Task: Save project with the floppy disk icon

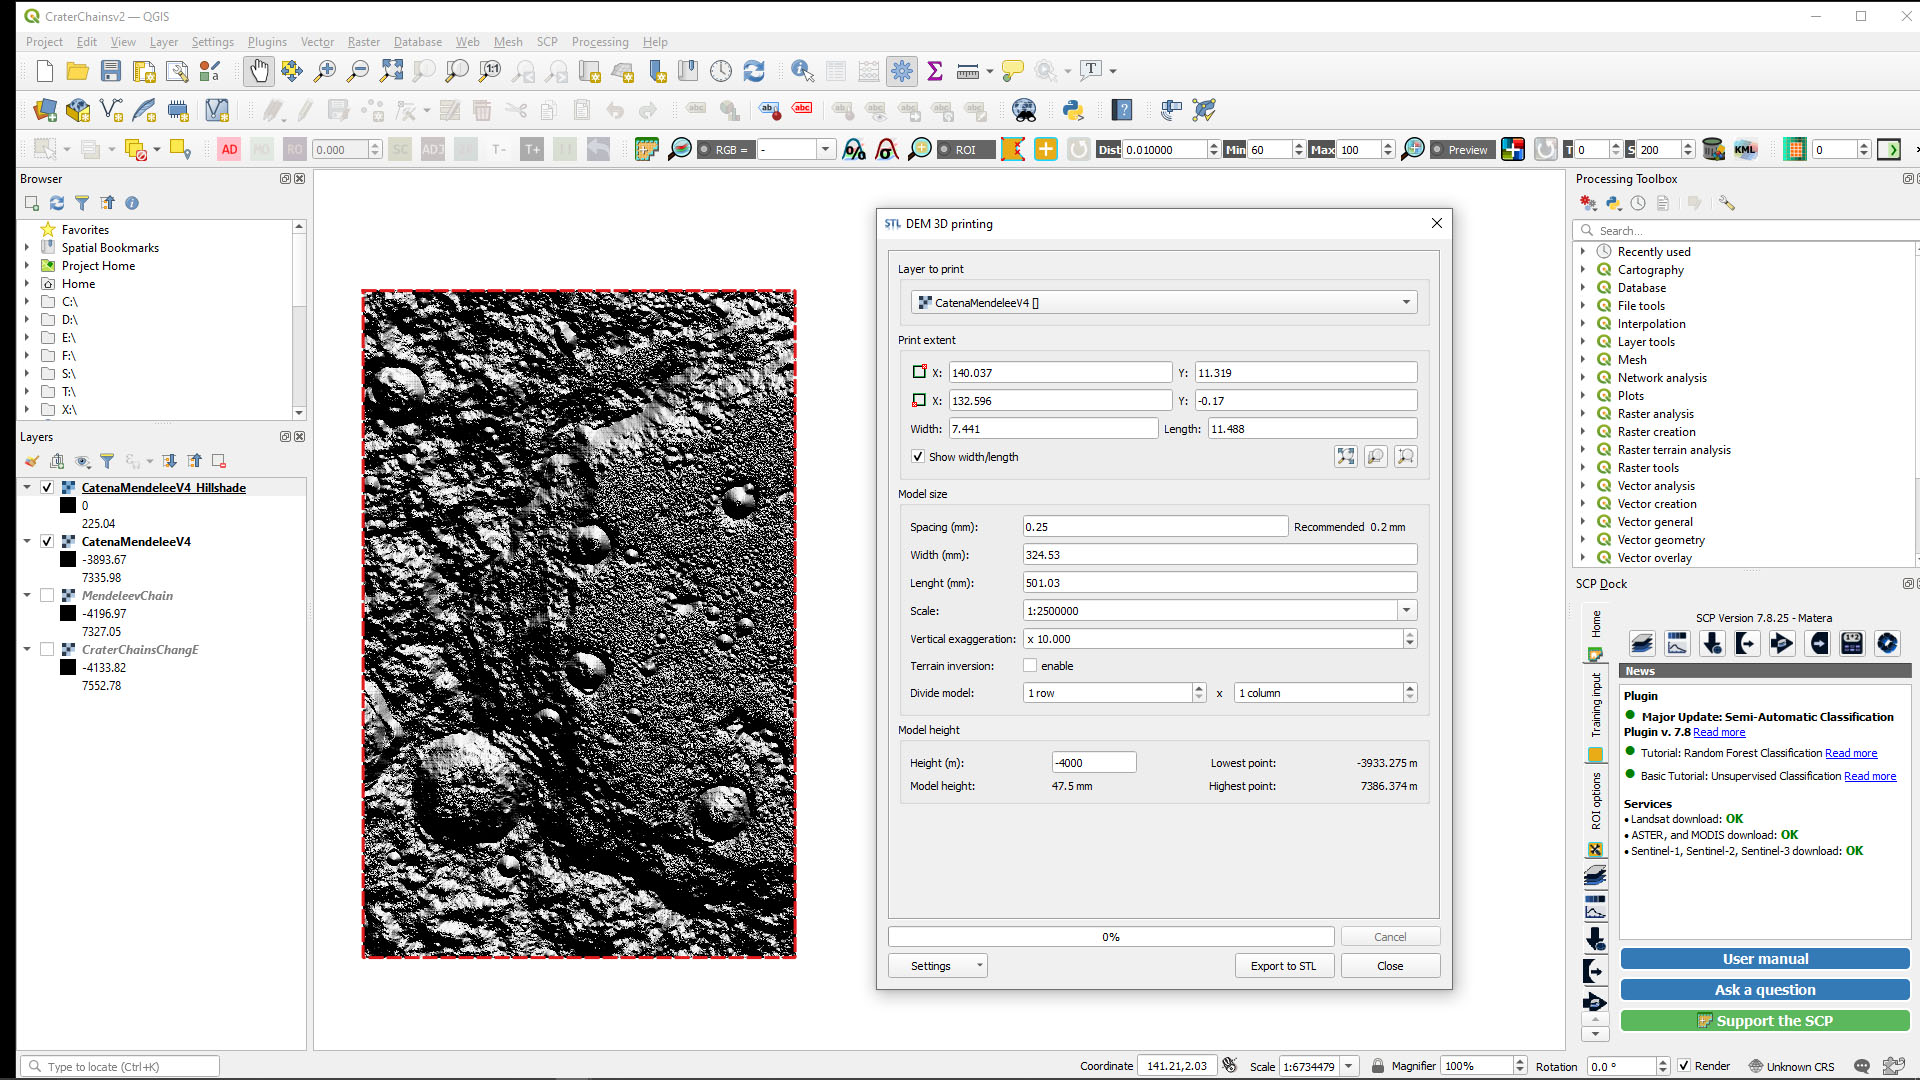Action: tap(111, 71)
